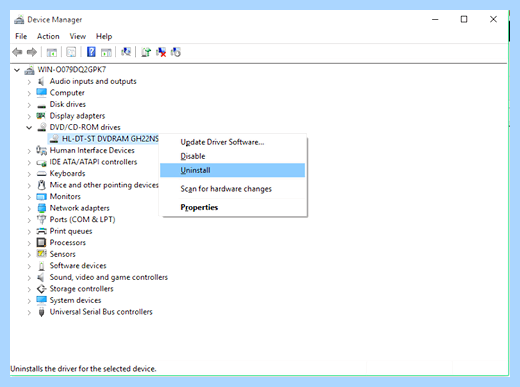Click the Sensors category icon

click(x=41, y=254)
